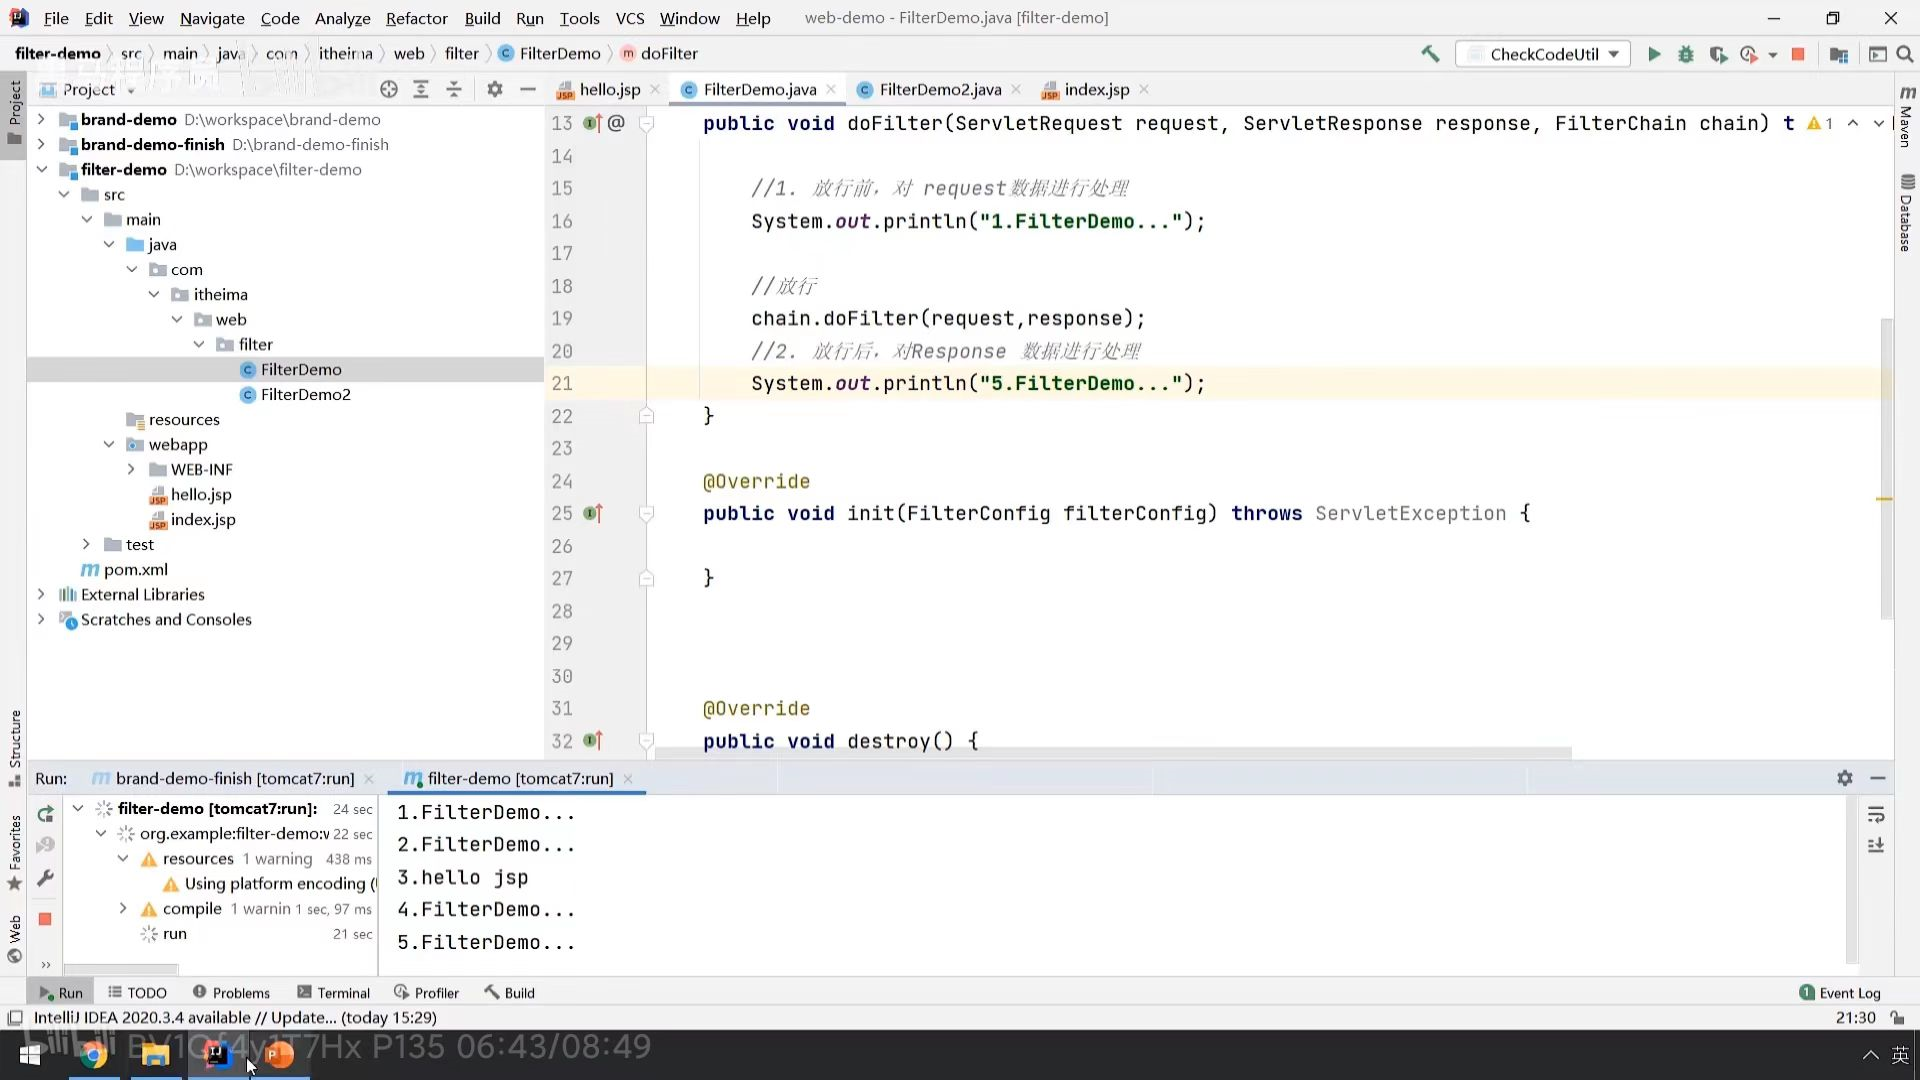The image size is (1920, 1080).
Task: Open Run panel settings gear
Action: 1845,778
